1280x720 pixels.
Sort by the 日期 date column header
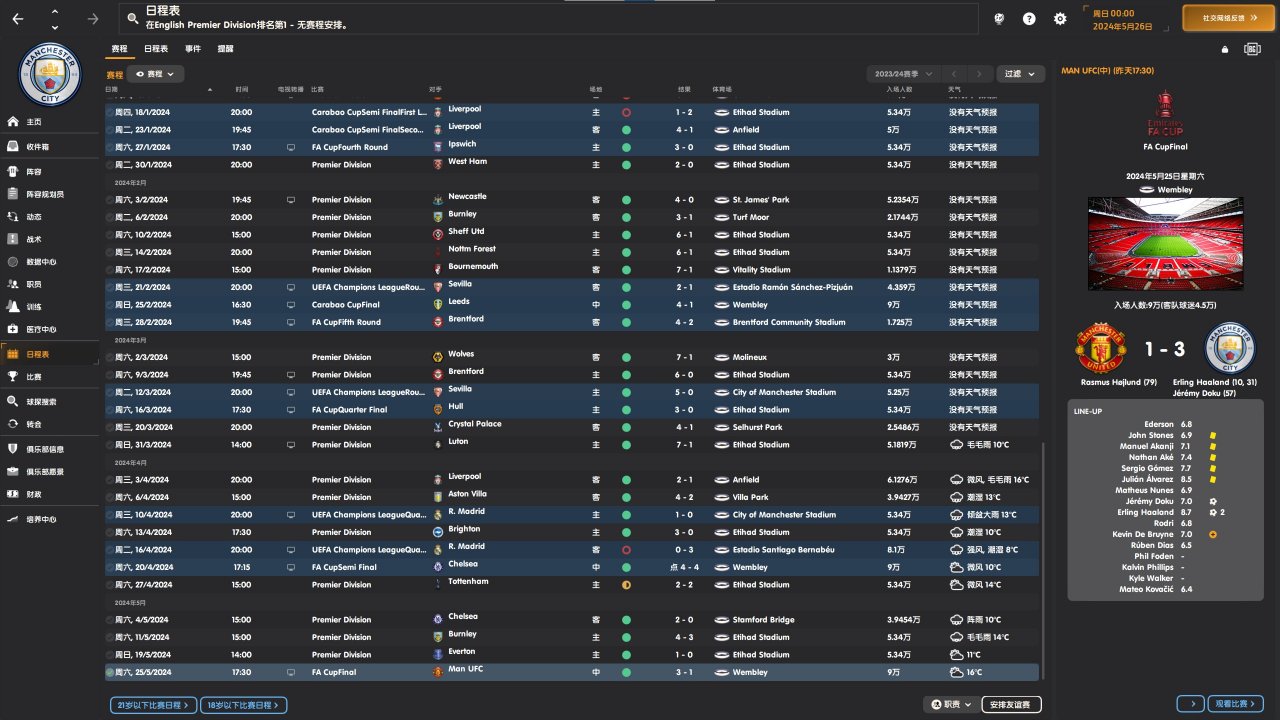pos(112,90)
